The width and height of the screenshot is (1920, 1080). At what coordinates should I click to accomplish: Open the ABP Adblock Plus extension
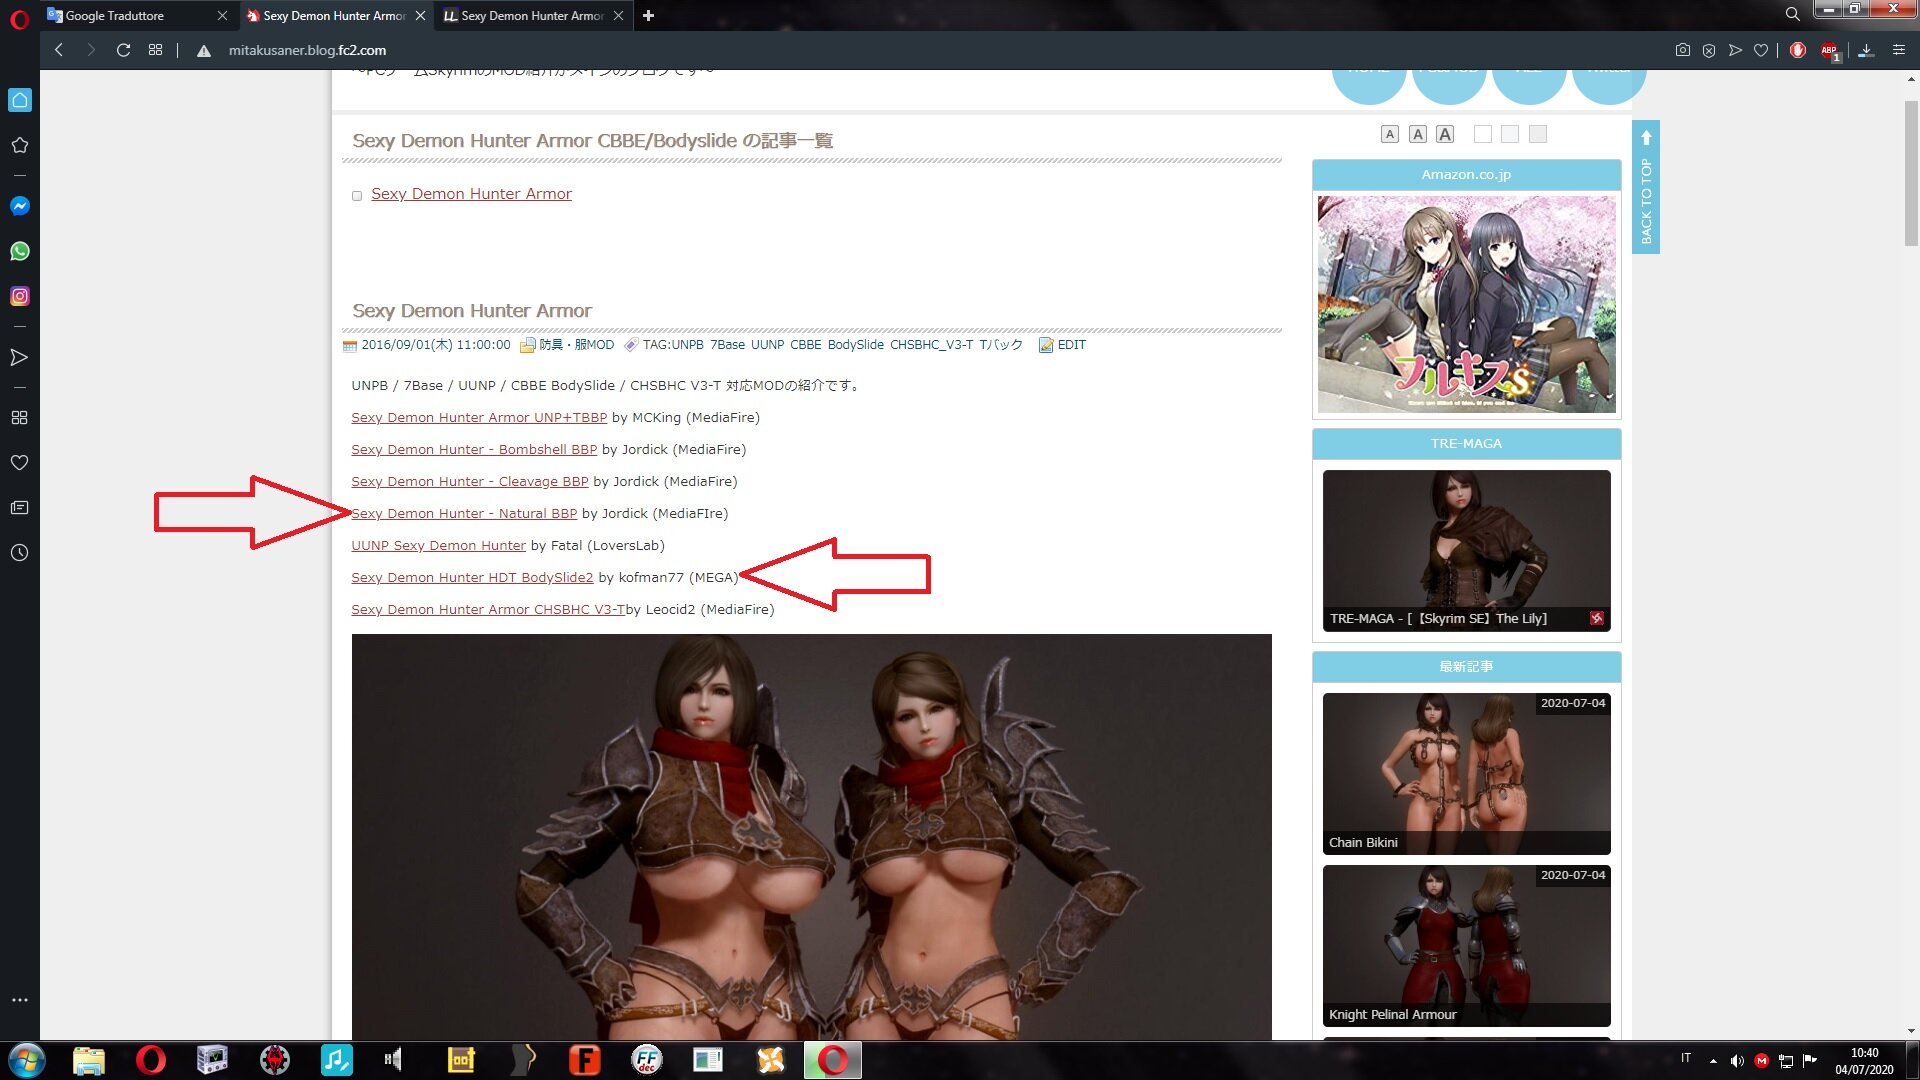(x=1829, y=51)
